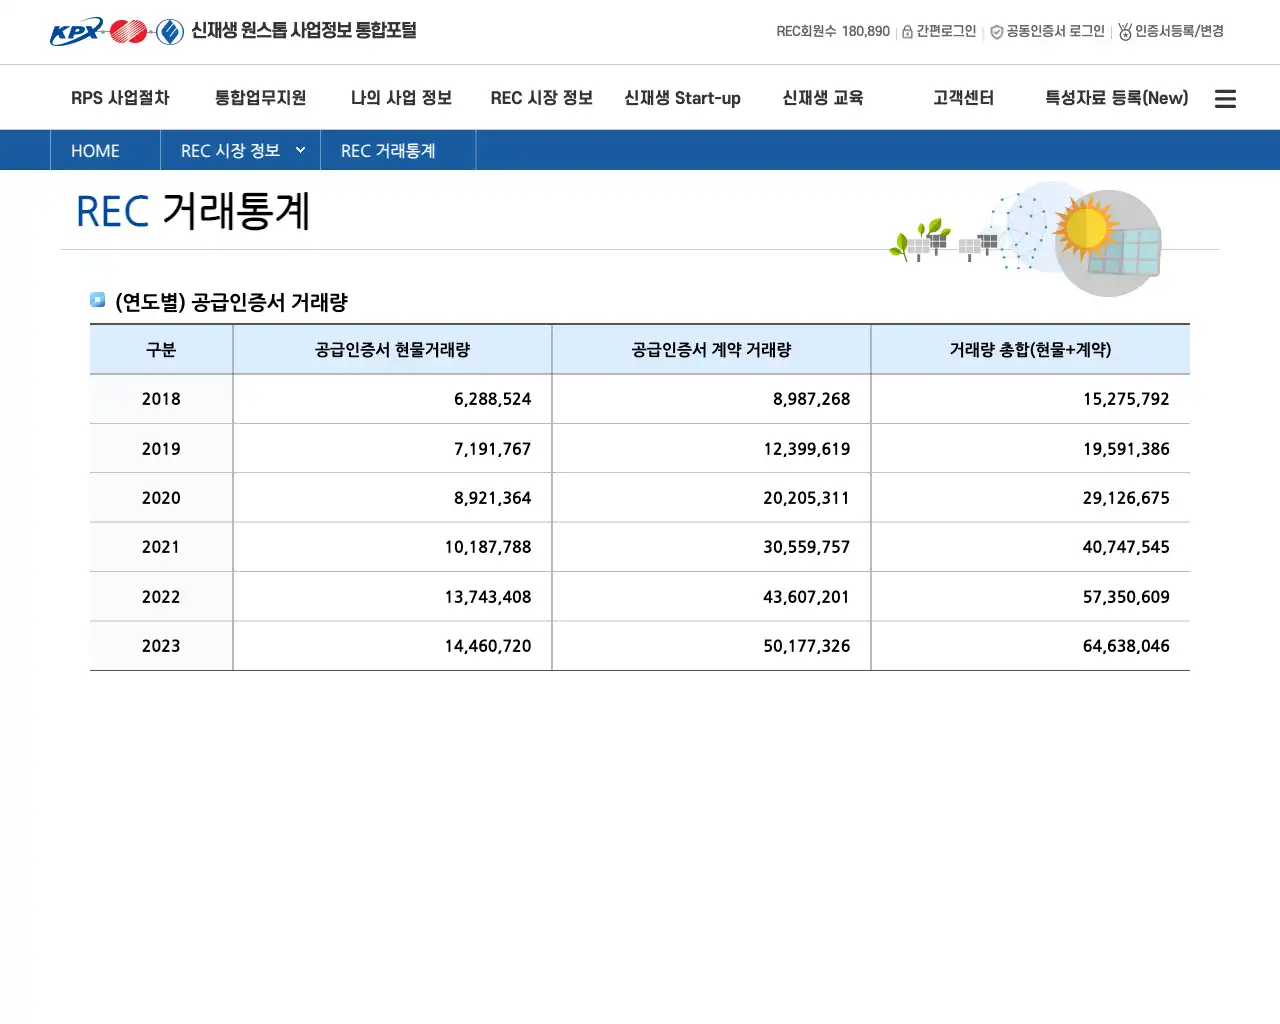Click the value 12,399,619
Image resolution: width=1280 pixels, height=1024 pixels.
[x=806, y=449]
